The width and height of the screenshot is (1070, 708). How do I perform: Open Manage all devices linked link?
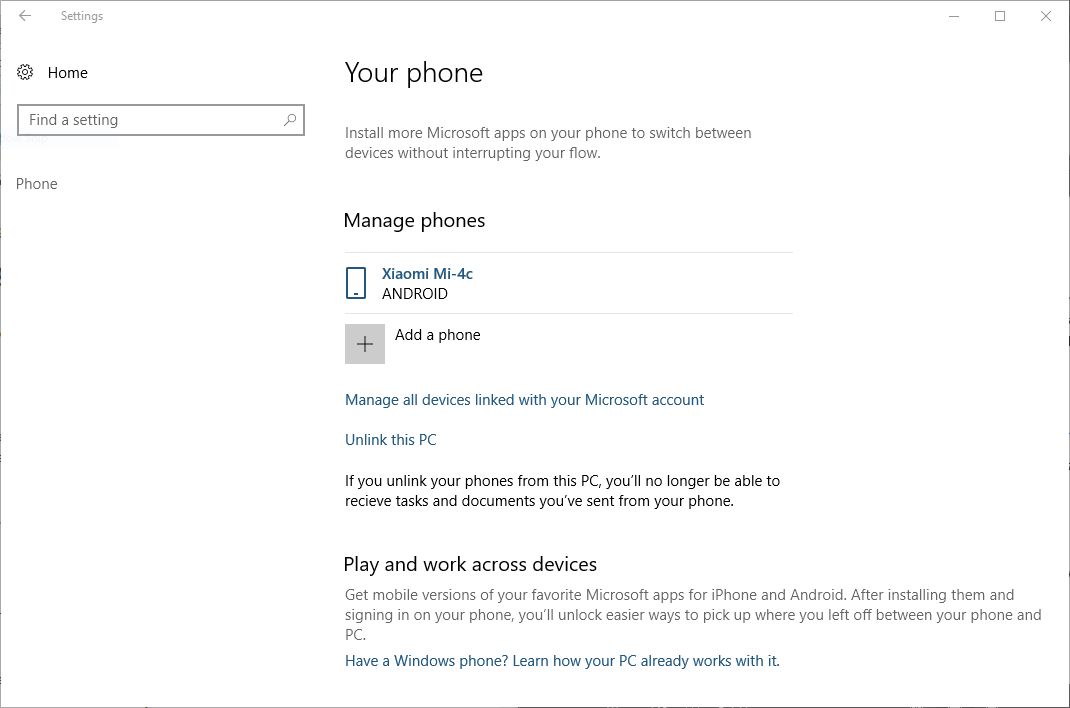524,400
